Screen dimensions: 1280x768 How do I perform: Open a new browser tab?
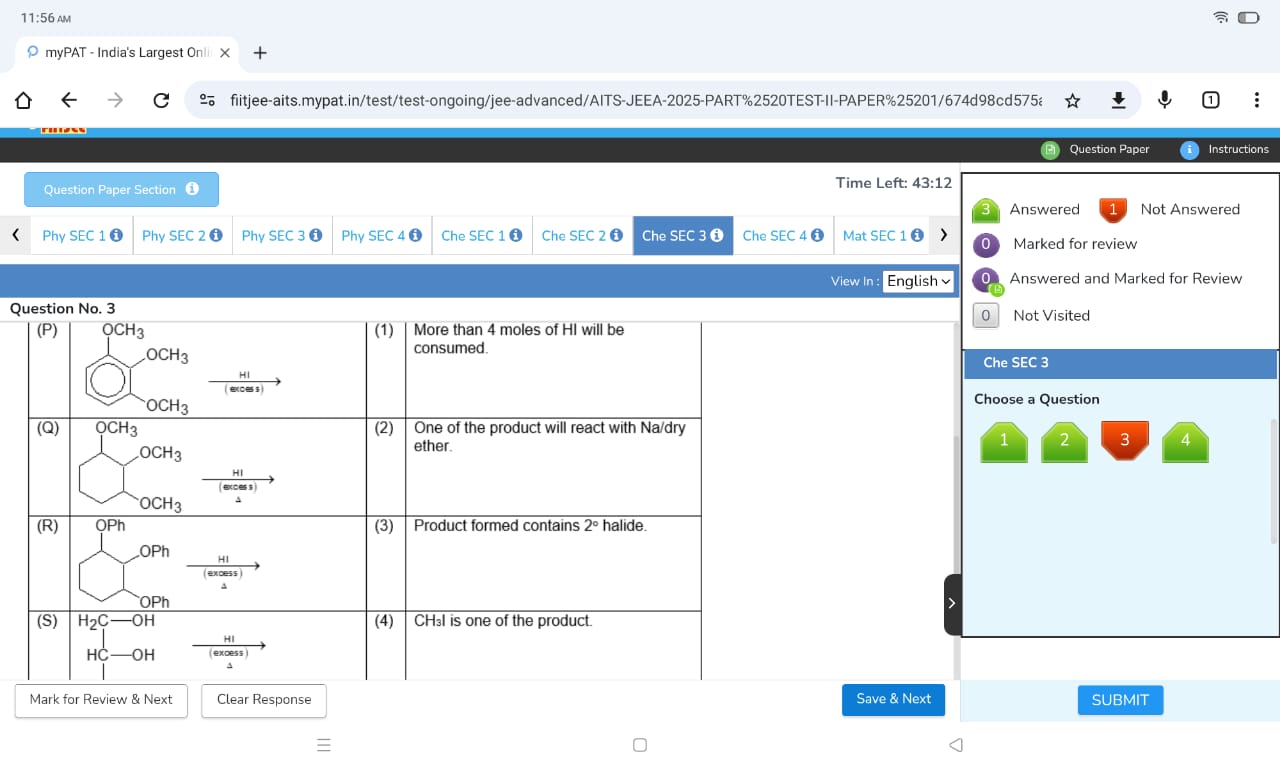260,52
